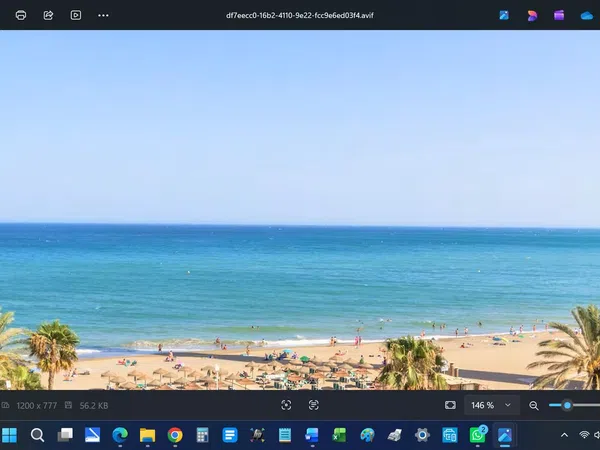Open the Share option for this image

pyautogui.click(x=48, y=15)
